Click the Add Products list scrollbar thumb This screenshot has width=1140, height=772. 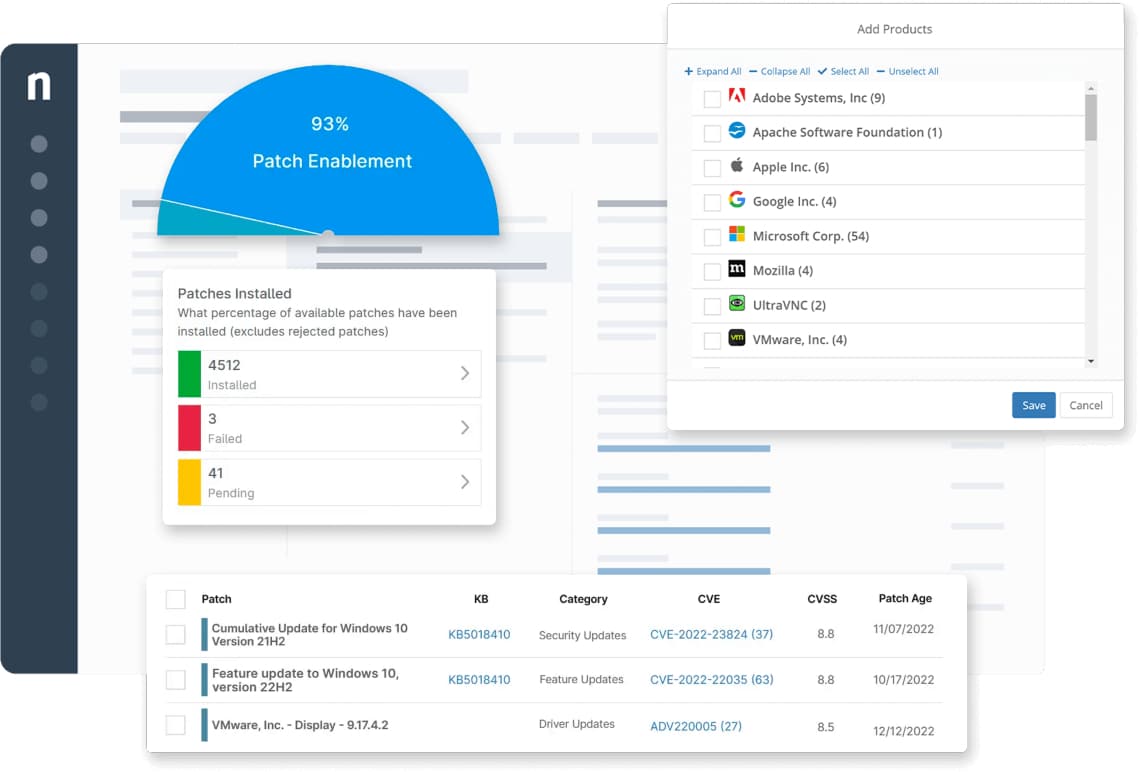click(x=1091, y=117)
